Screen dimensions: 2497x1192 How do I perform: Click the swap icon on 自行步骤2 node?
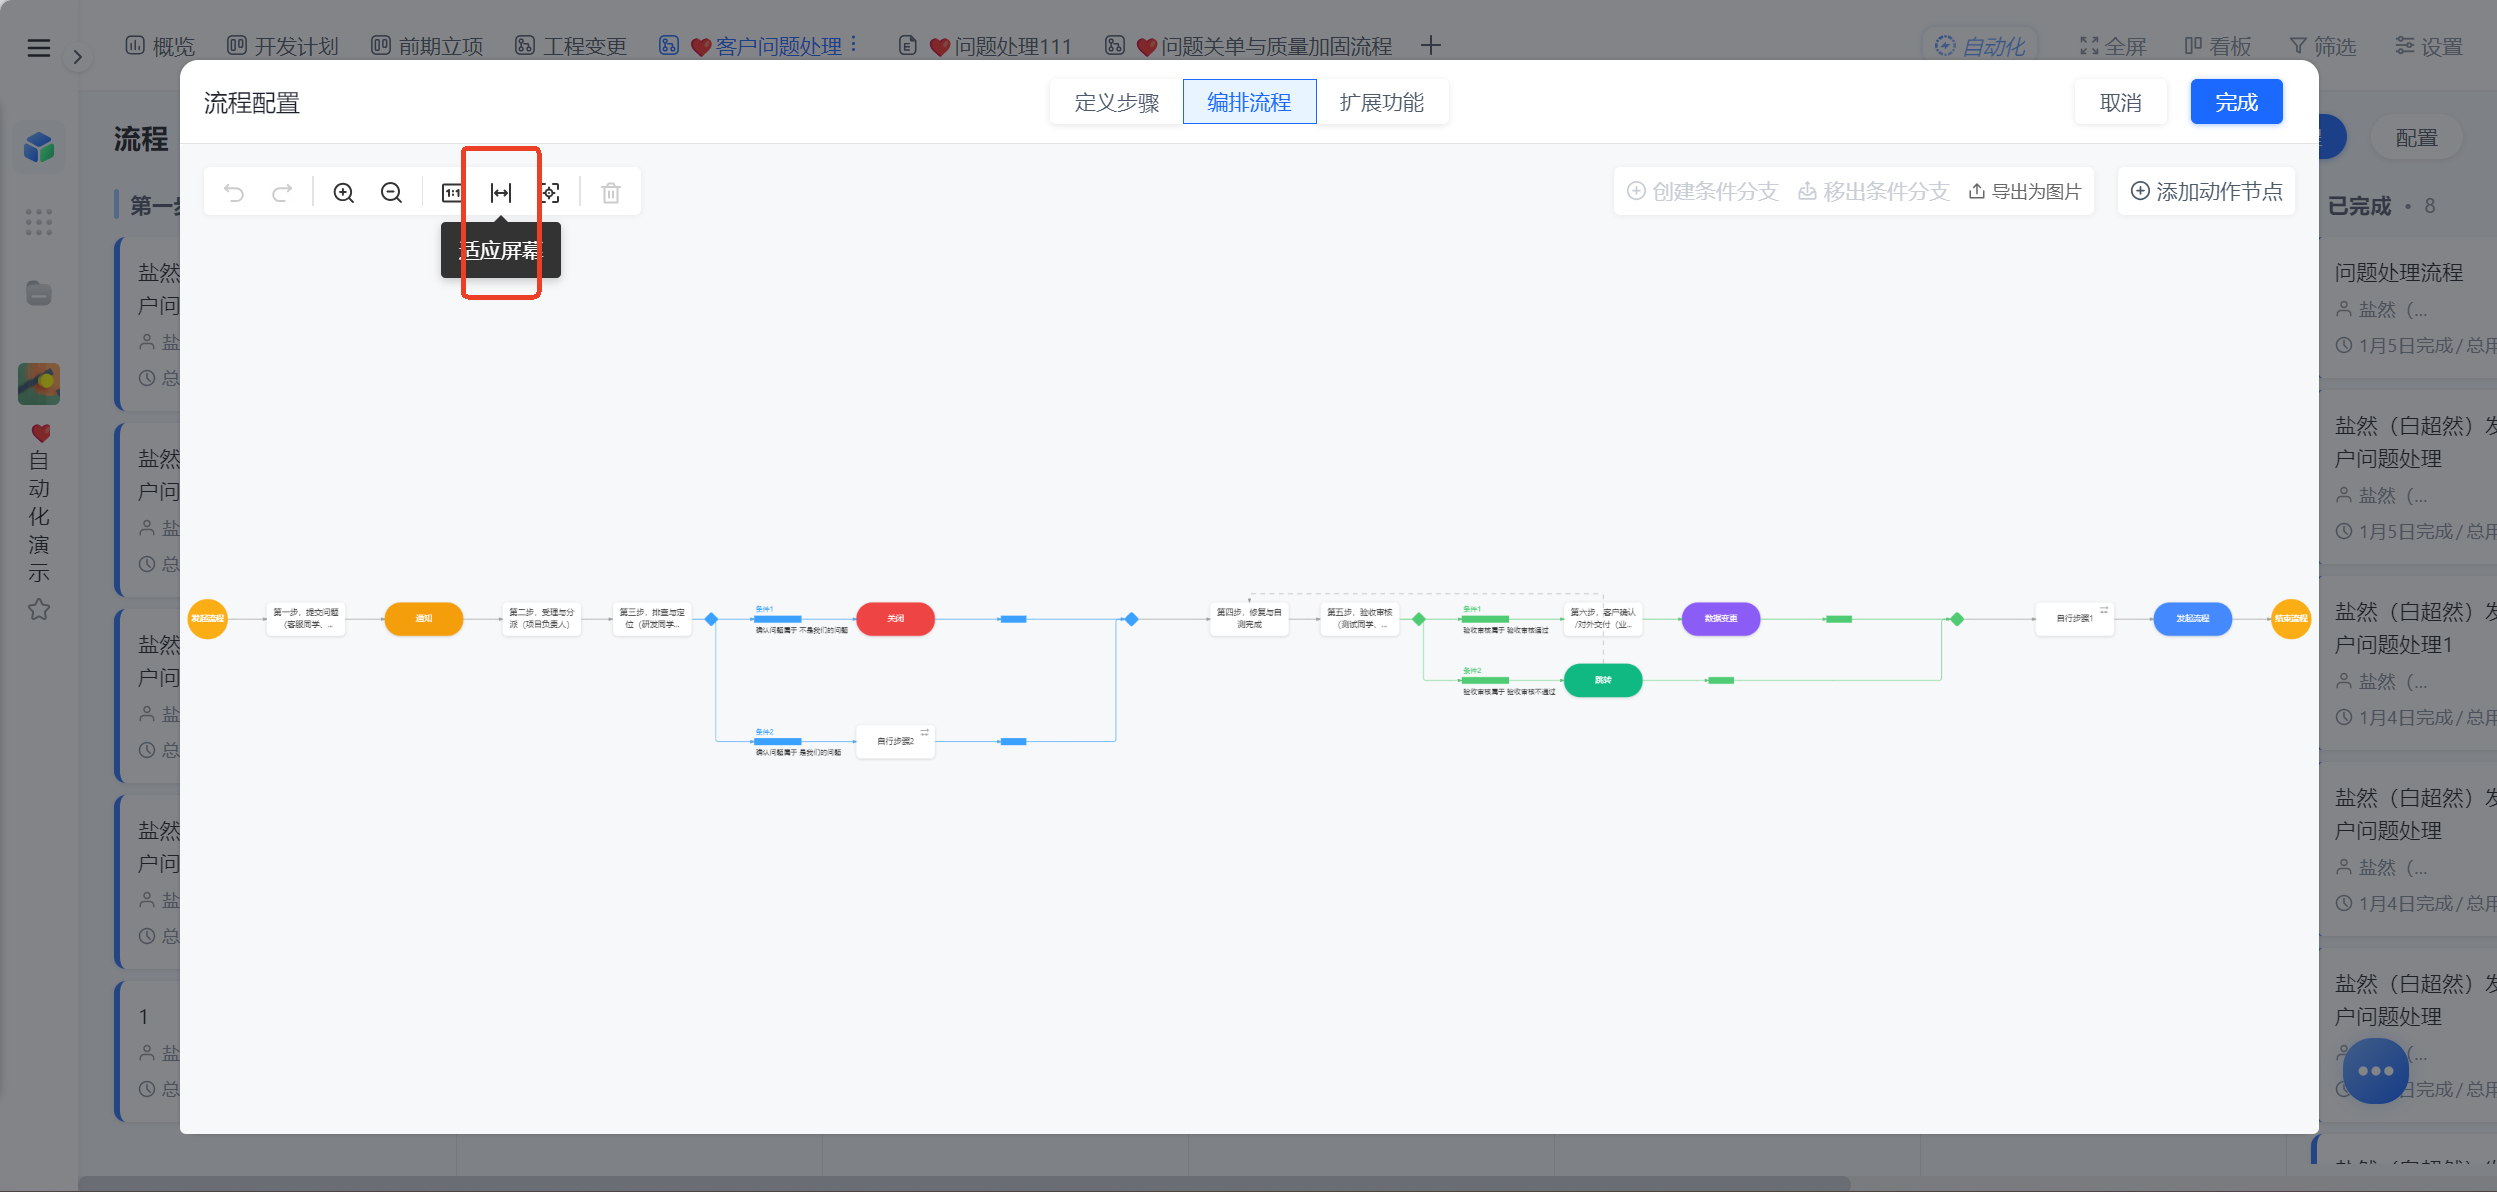(925, 733)
